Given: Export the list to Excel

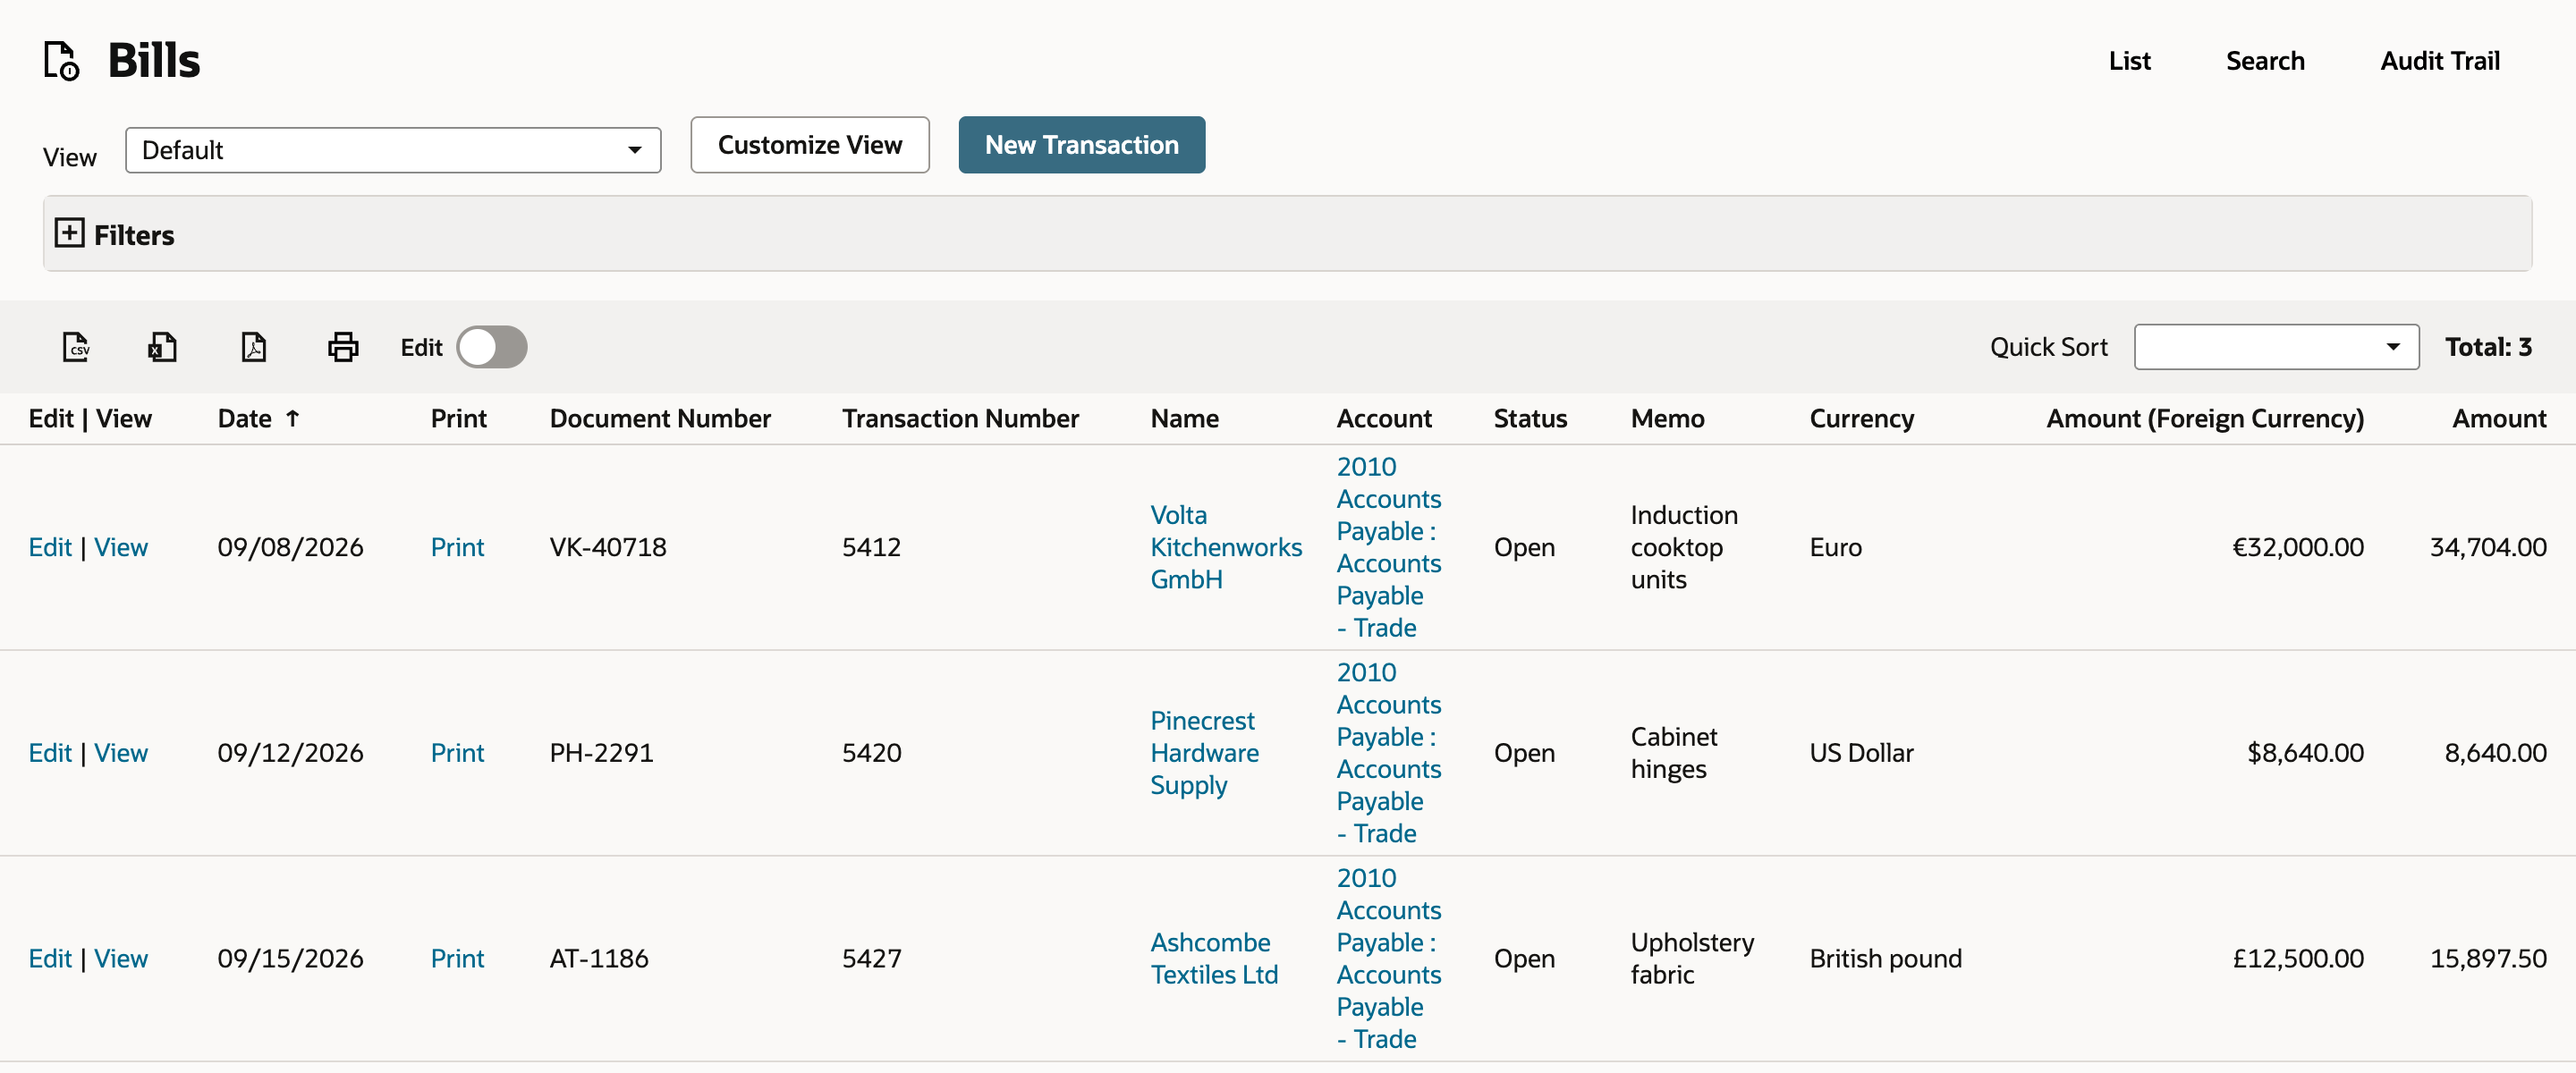Looking at the screenshot, I should pyautogui.click(x=162, y=347).
